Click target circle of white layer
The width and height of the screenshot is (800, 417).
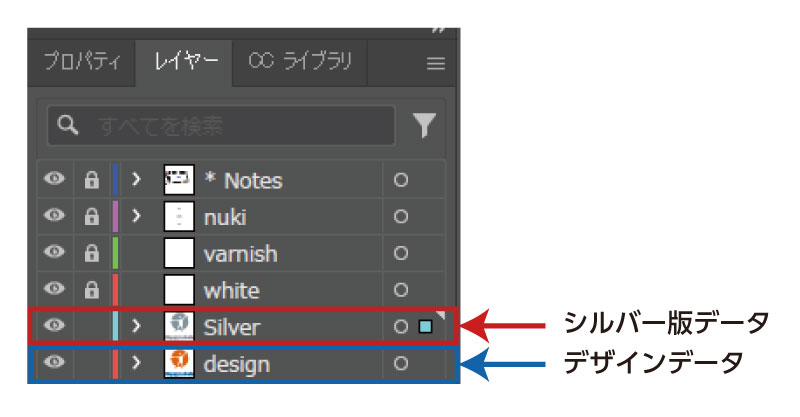tap(401, 290)
